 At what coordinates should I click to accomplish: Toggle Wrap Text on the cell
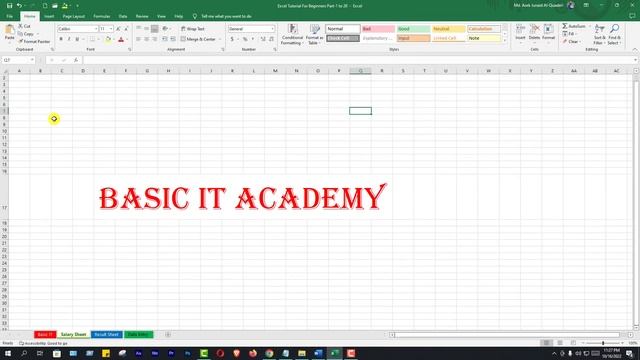193,29
